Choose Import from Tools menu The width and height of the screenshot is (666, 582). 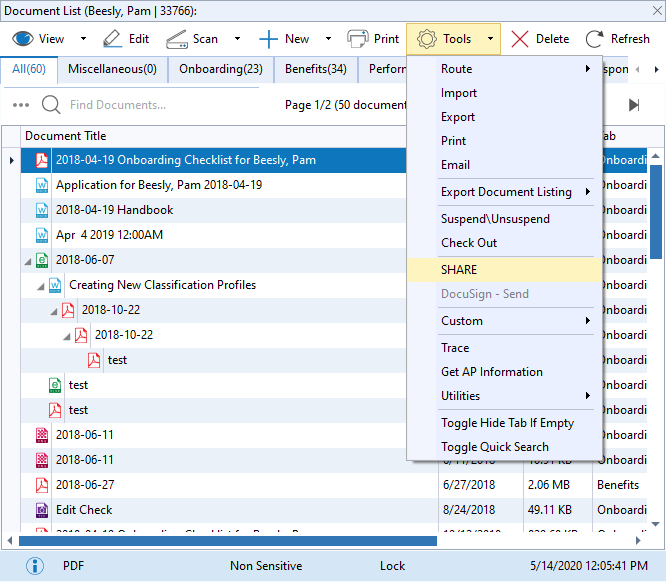[505, 93]
